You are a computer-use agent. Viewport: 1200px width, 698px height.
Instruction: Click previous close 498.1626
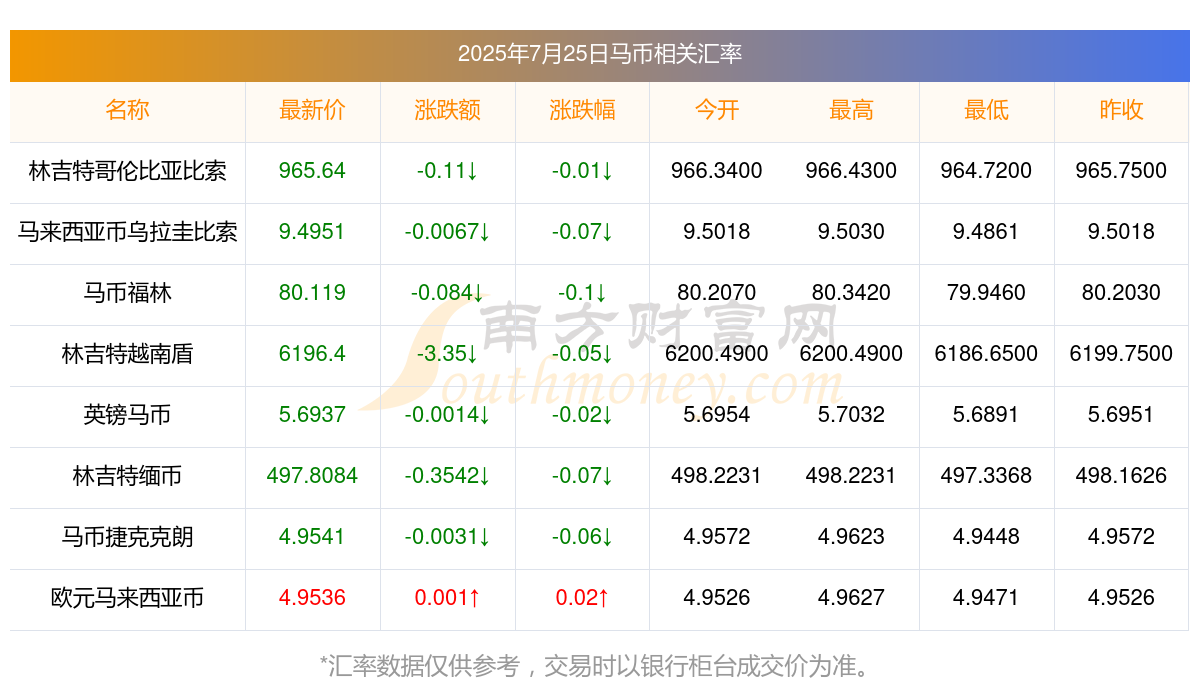(x=1121, y=476)
